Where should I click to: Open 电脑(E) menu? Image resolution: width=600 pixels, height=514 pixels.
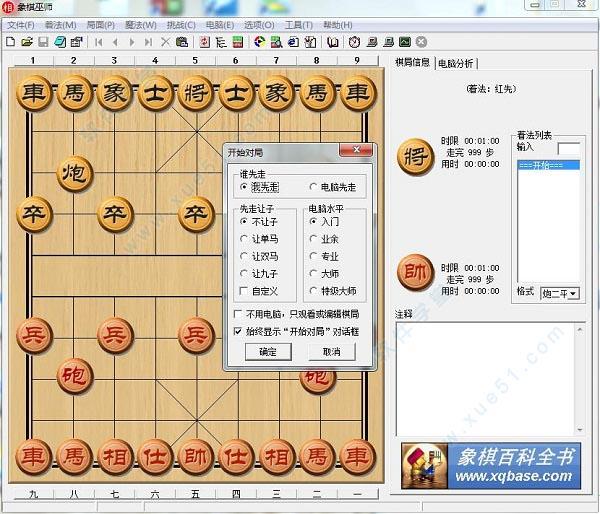coord(220,25)
